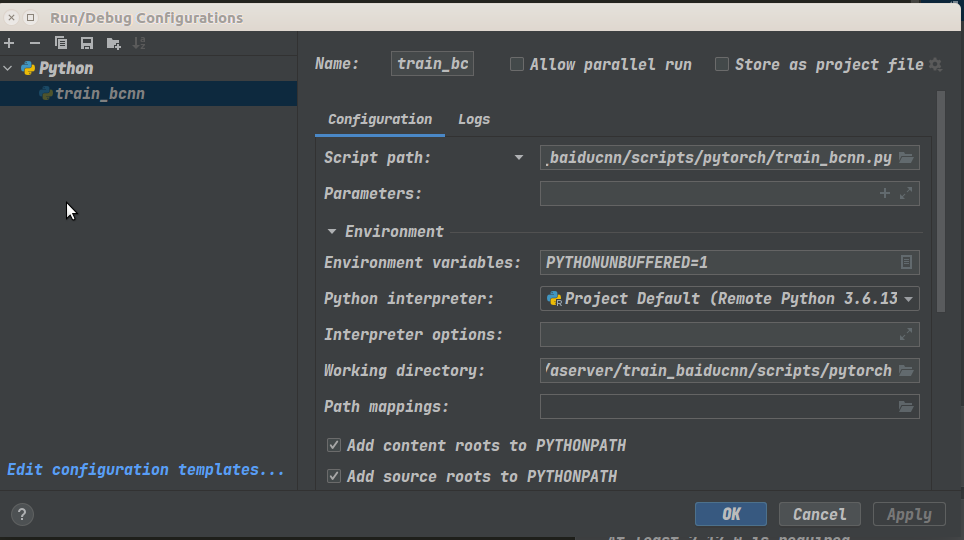Uncheck Add source roots to PYTHONPATH
This screenshot has height=540, width=964.
coord(334,476)
